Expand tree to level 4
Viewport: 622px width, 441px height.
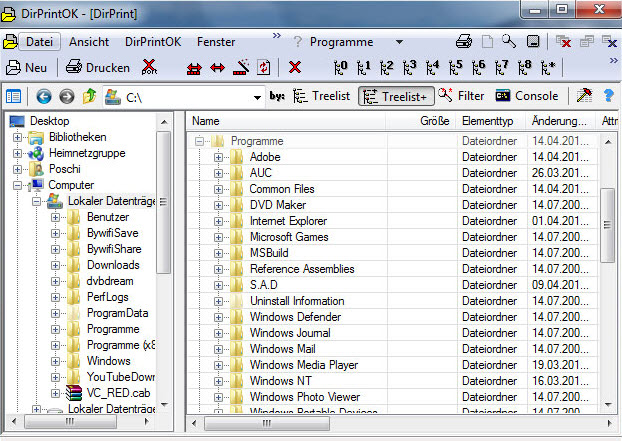pyautogui.click(x=432, y=67)
